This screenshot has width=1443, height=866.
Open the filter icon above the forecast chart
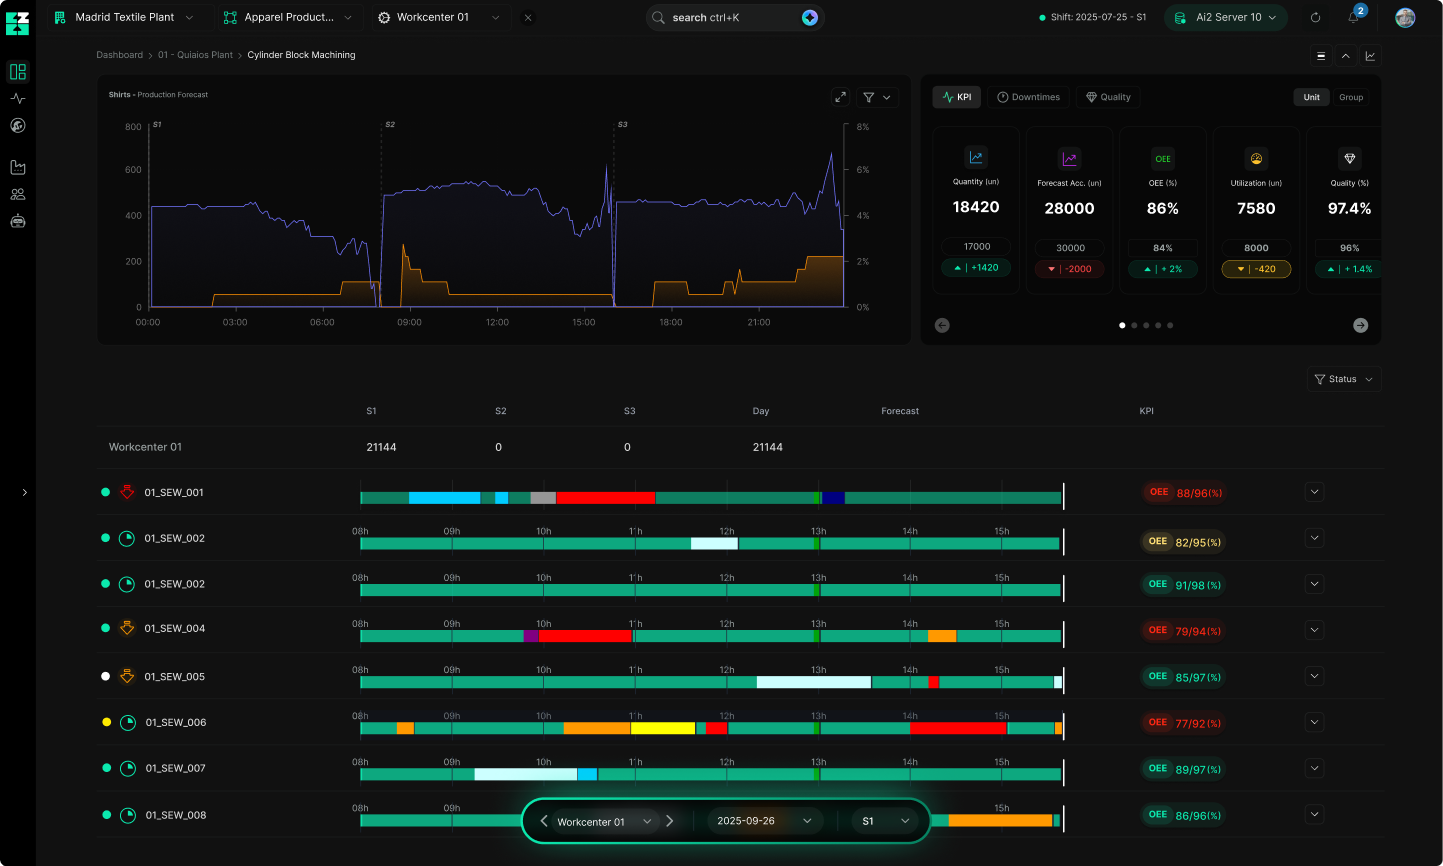point(869,97)
